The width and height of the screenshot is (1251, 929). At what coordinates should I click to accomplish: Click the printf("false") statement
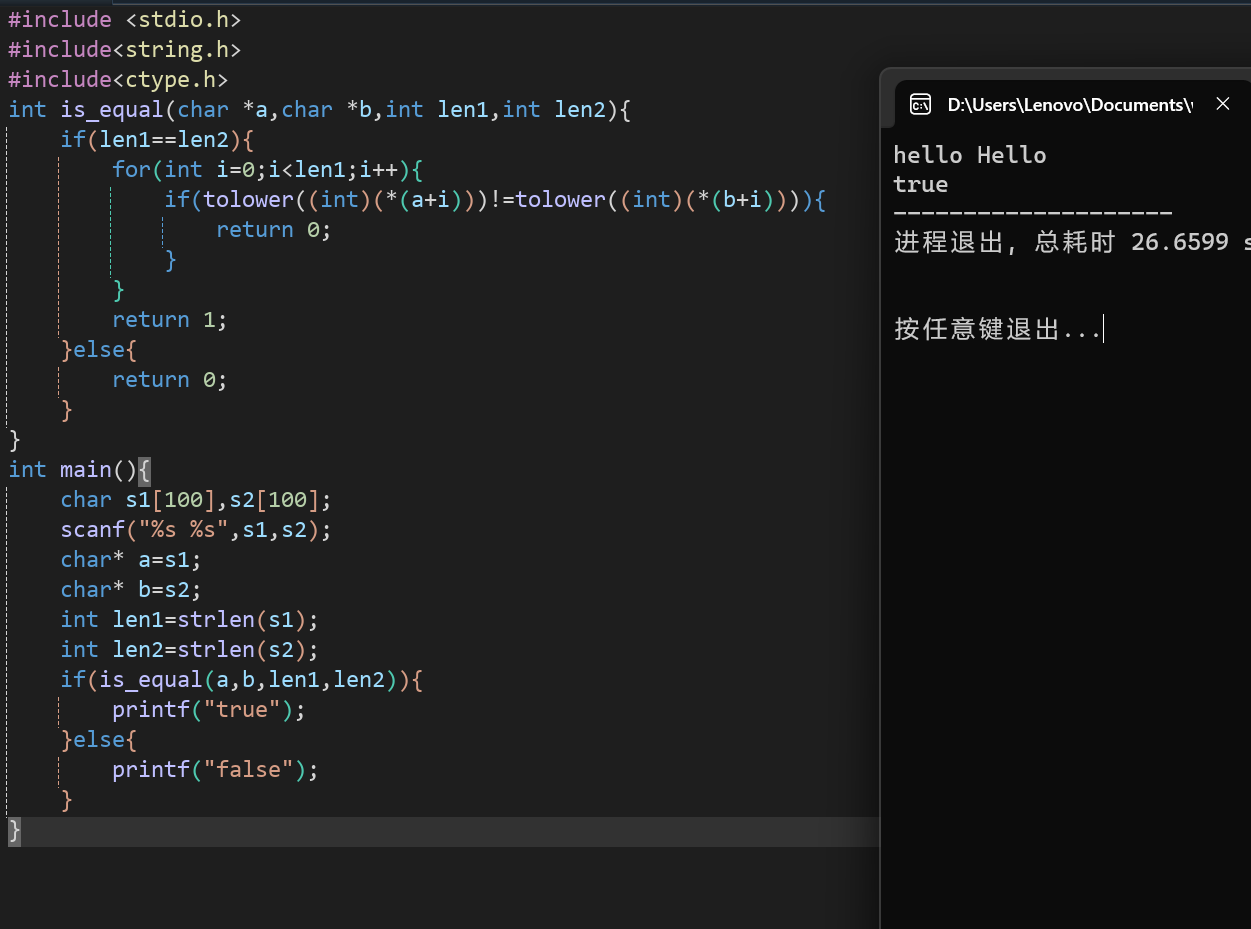point(215,769)
